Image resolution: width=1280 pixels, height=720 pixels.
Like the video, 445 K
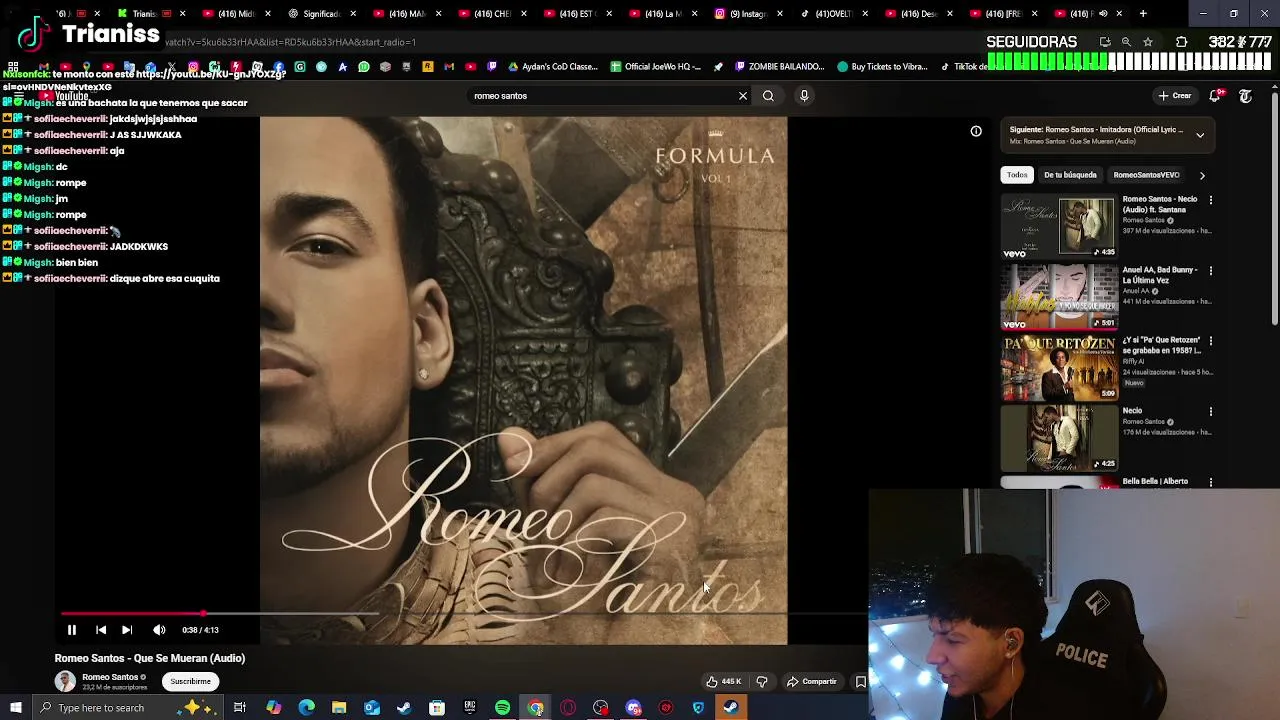724,682
